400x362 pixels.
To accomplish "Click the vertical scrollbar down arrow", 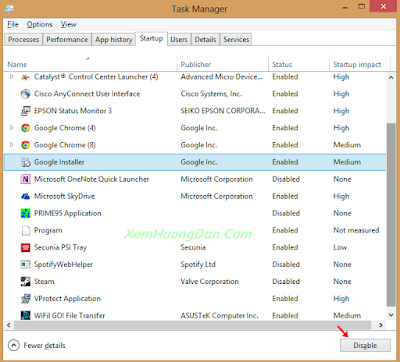I will point(391,315).
